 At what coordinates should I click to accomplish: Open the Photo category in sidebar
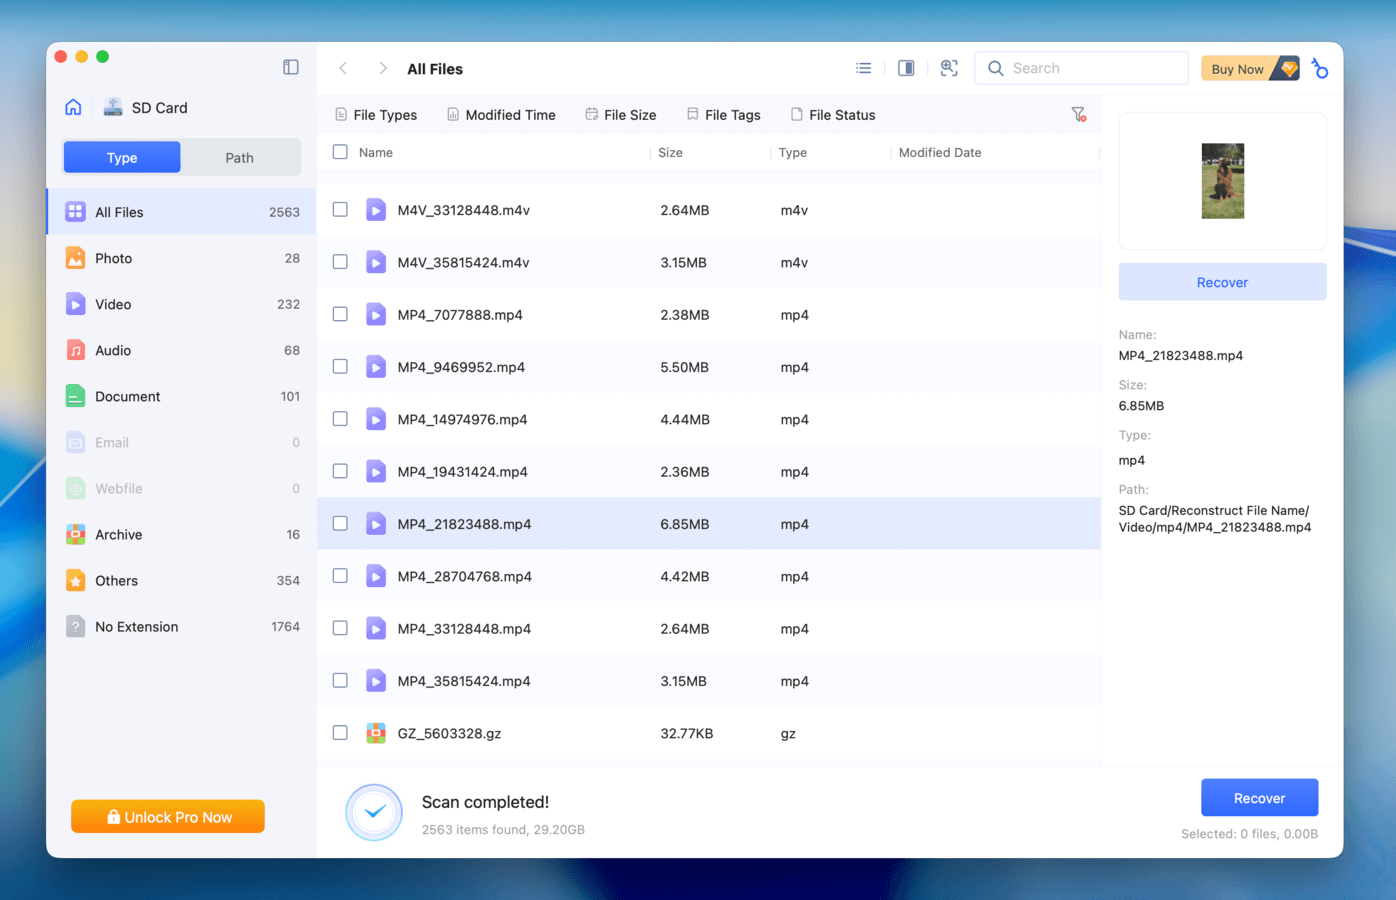point(113,258)
